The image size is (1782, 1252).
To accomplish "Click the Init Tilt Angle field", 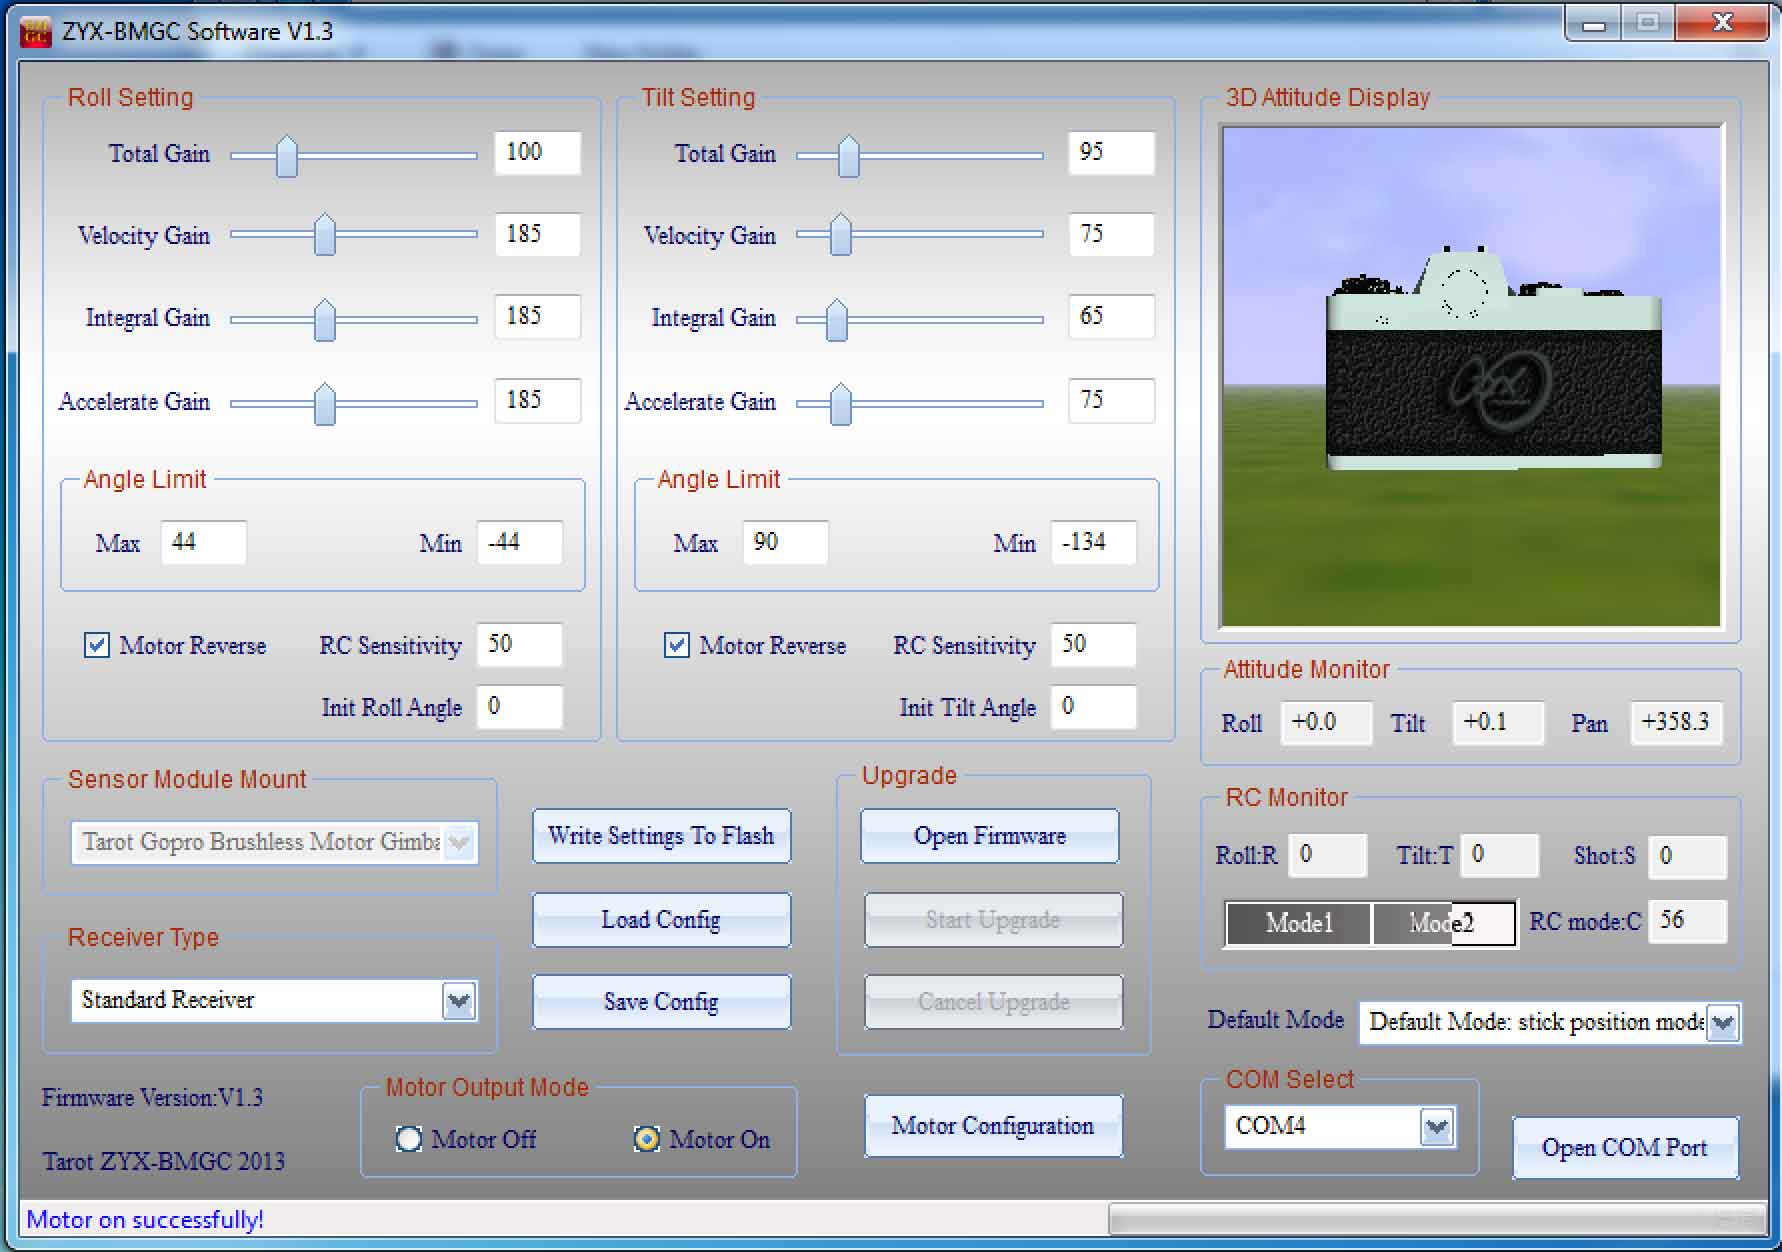I will click(1094, 707).
